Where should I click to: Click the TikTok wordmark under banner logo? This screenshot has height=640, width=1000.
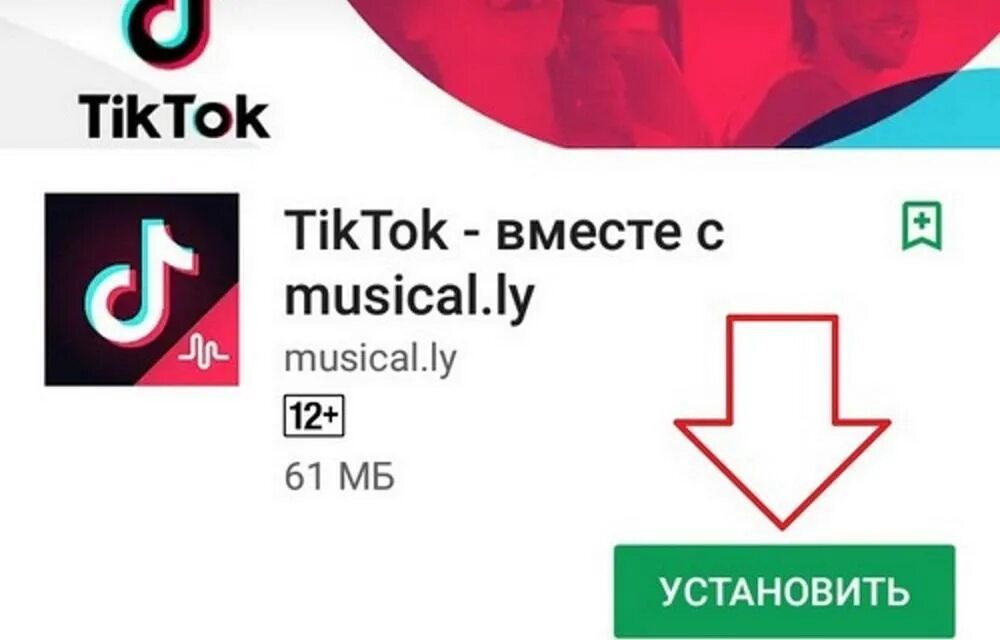[x=174, y=117]
